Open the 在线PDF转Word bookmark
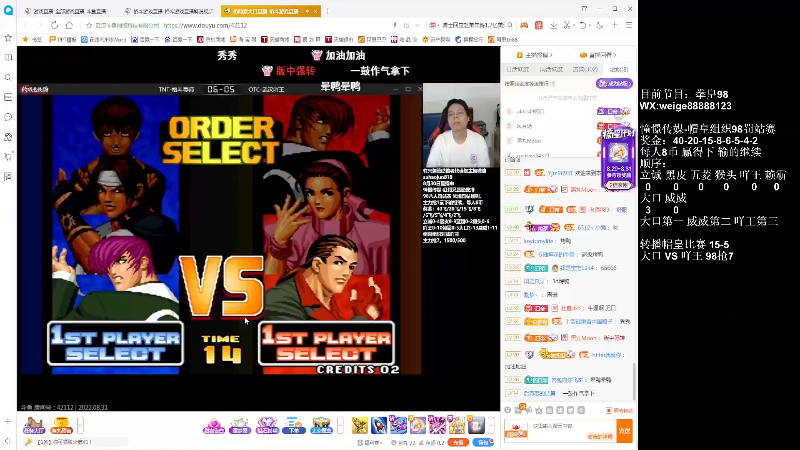Image resolution: width=800 pixels, height=450 pixels. (104, 39)
